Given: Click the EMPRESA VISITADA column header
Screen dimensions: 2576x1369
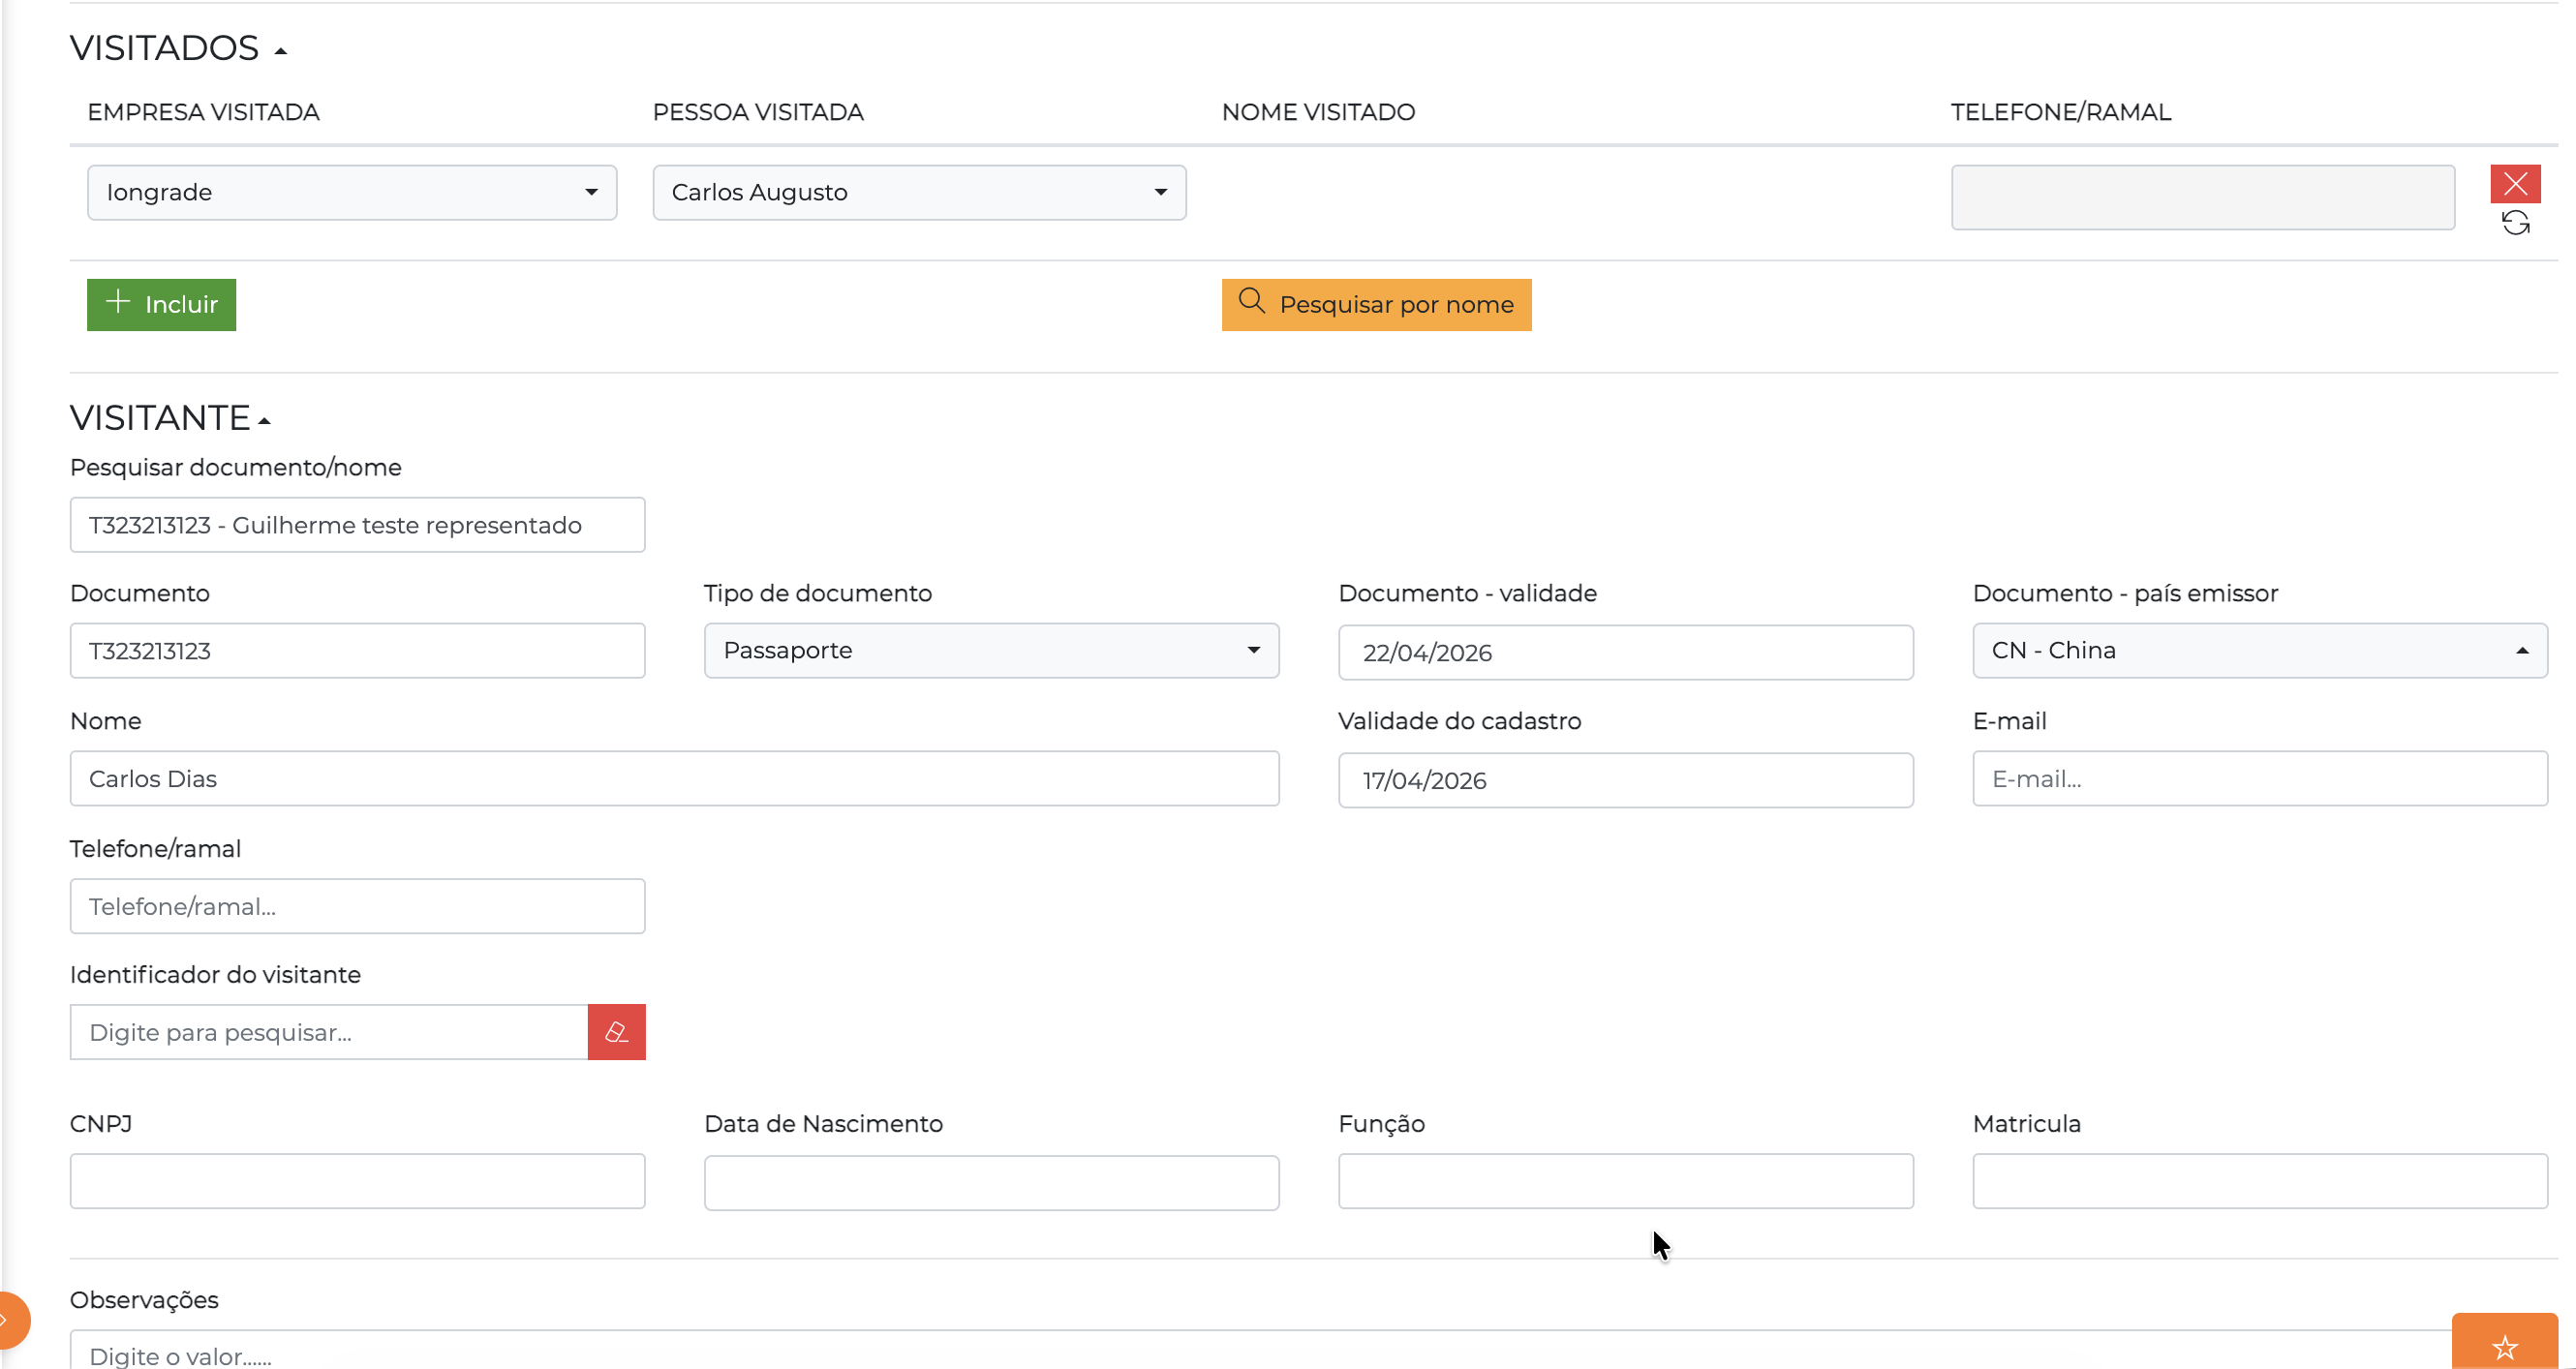Looking at the screenshot, I should click(203, 112).
